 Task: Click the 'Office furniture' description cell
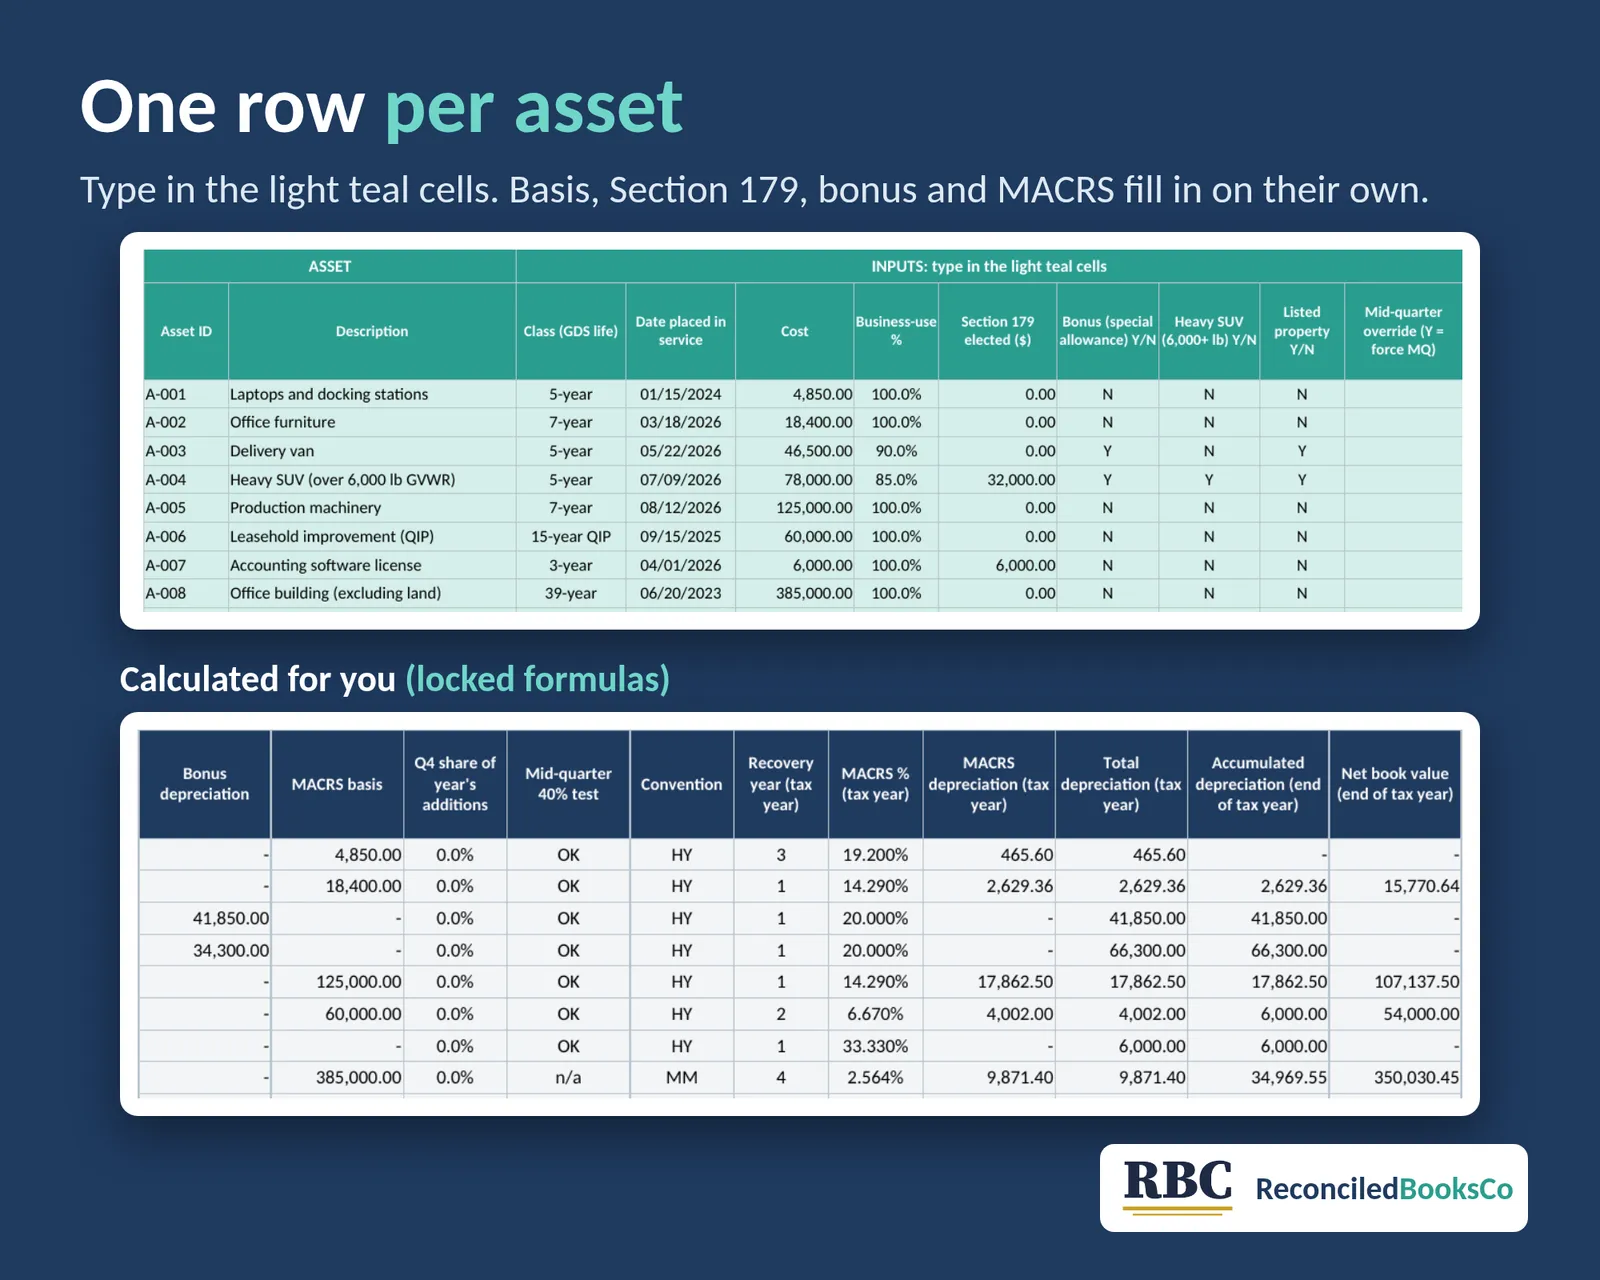(x=372, y=422)
